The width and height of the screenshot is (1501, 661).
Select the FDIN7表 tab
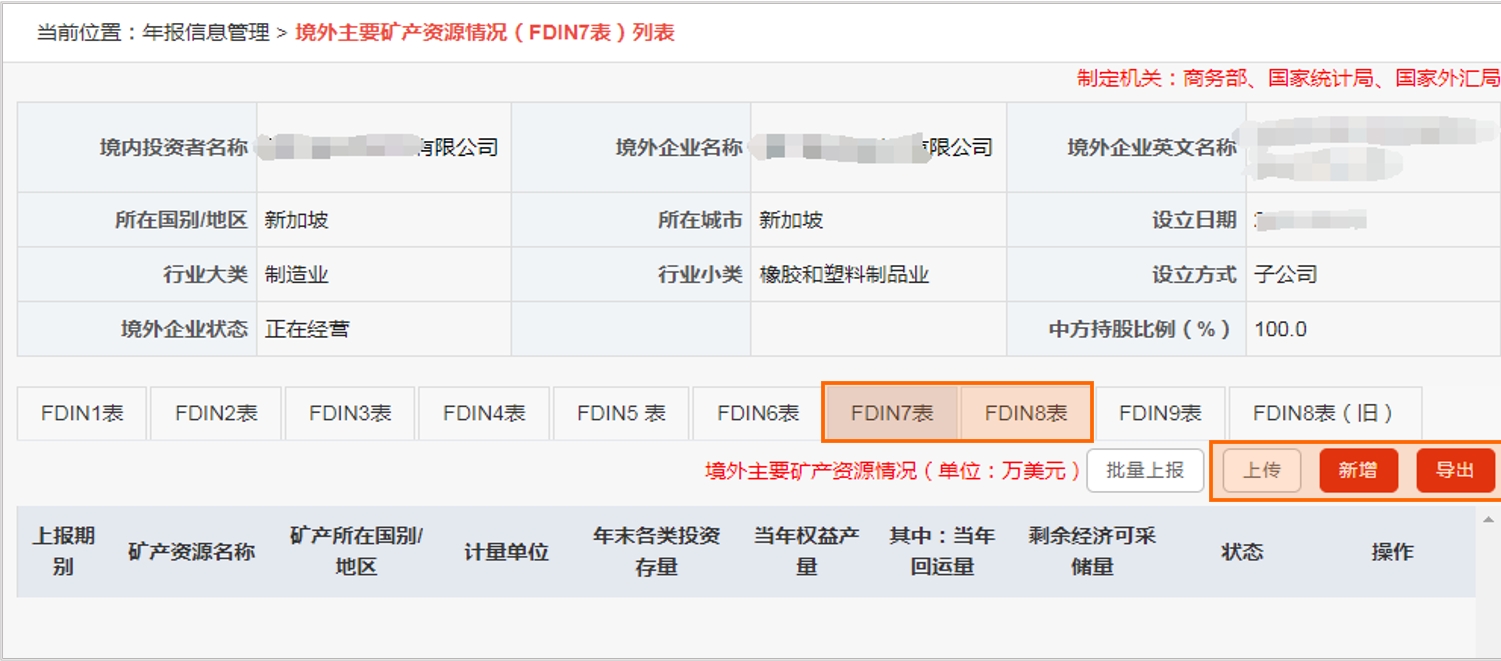890,412
